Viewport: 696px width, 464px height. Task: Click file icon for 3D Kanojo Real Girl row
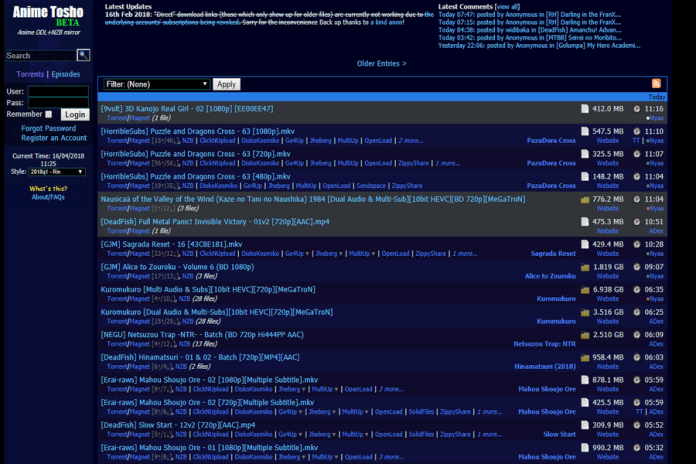coord(585,109)
